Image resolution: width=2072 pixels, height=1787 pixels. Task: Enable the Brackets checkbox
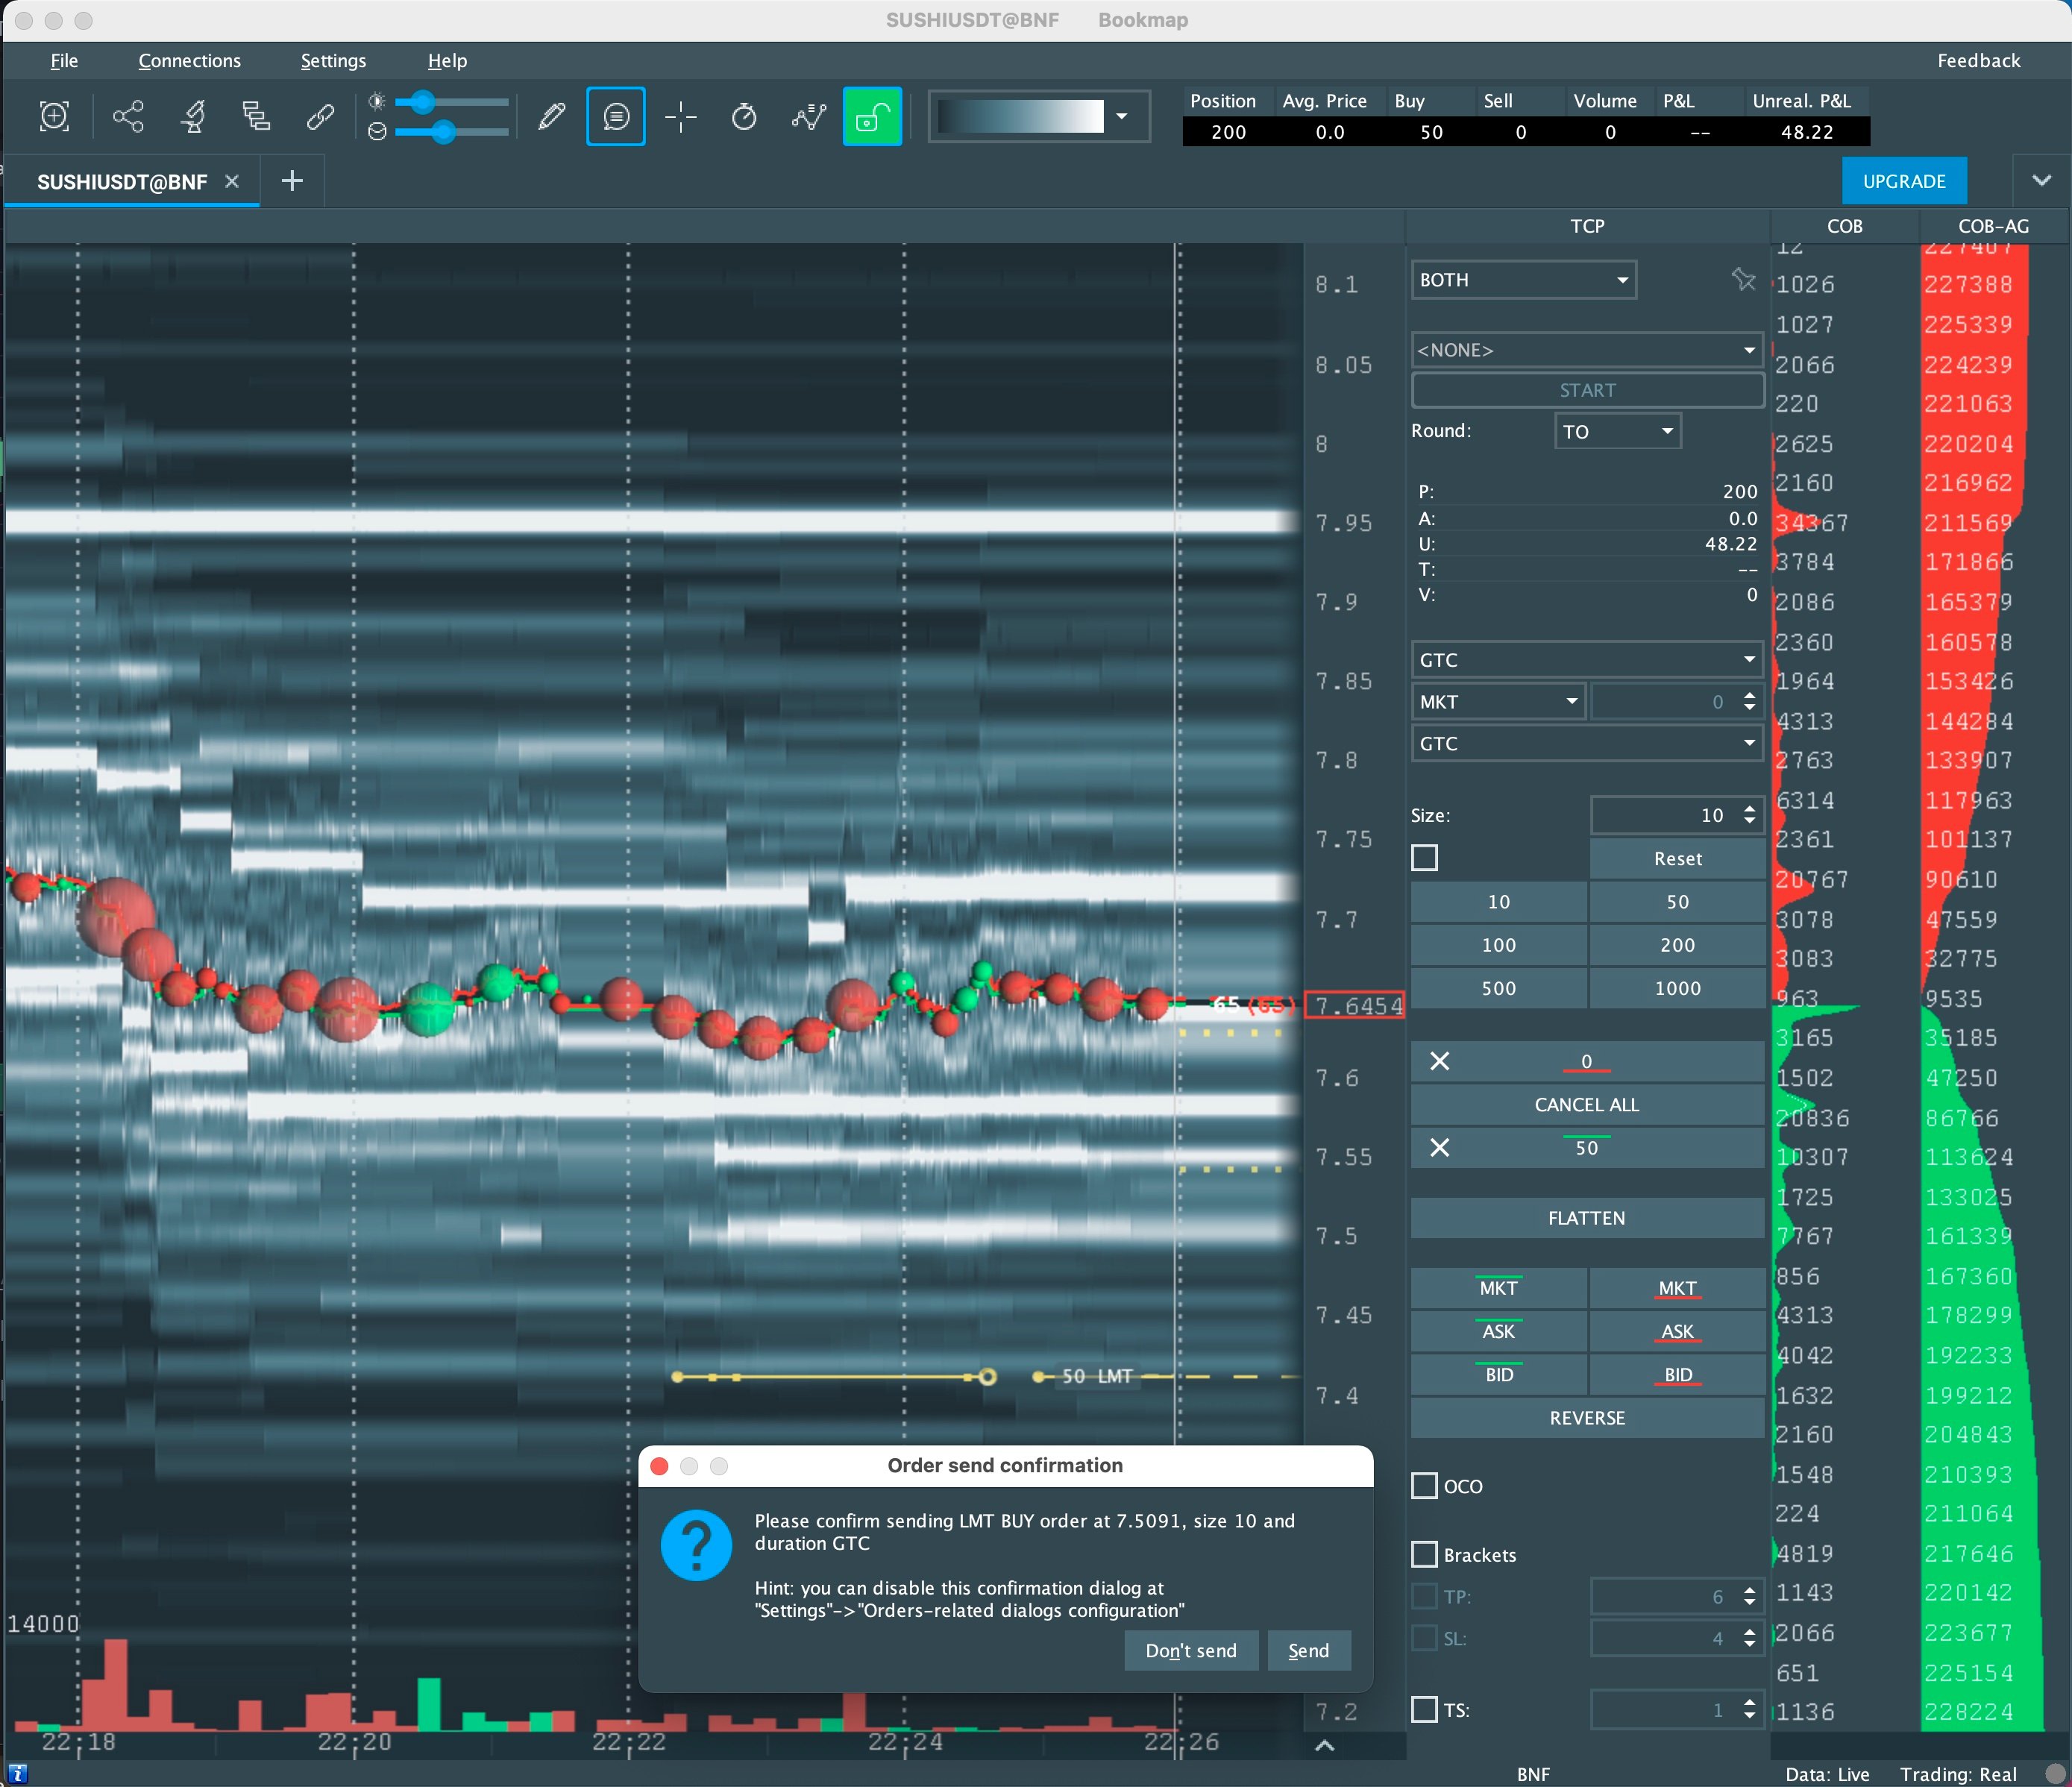coord(1424,1554)
